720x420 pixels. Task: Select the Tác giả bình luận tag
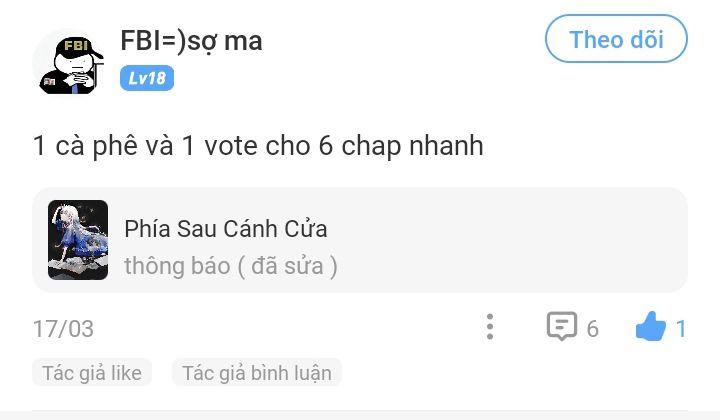coord(257,373)
